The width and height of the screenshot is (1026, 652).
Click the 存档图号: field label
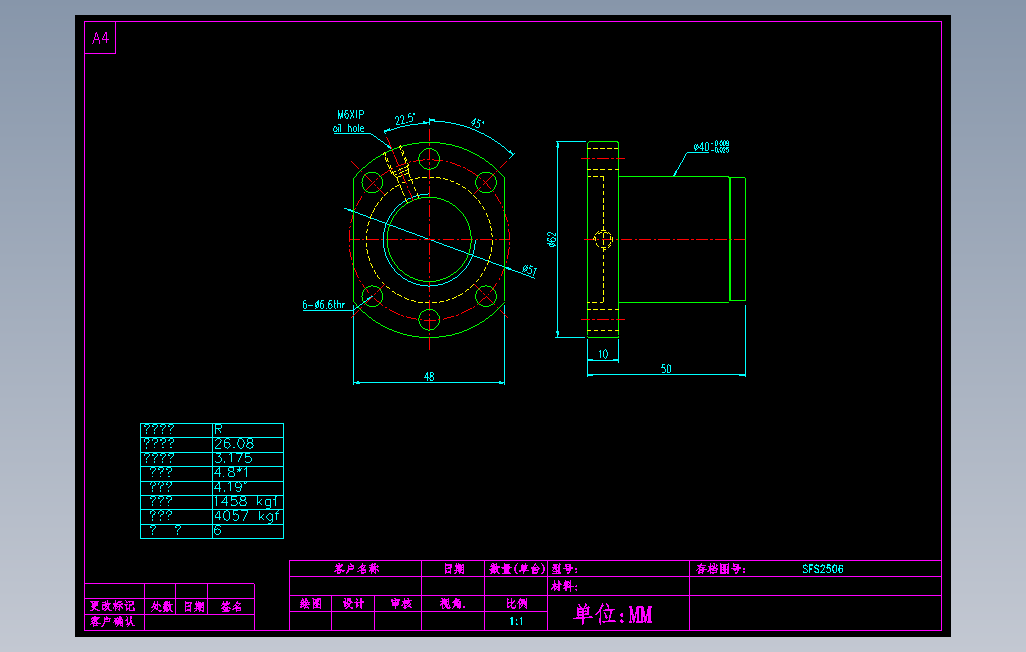pyautogui.click(x=720, y=568)
